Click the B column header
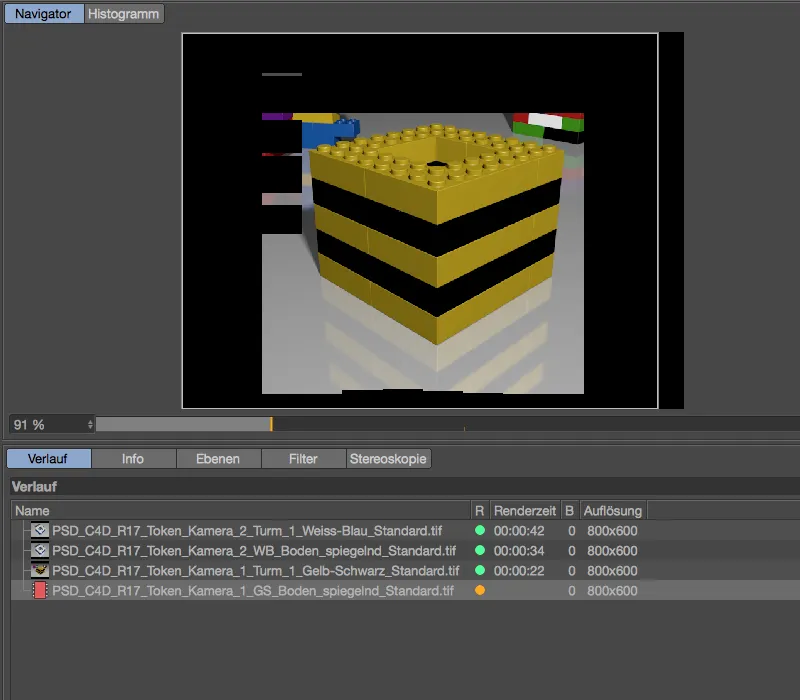This screenshot has width=800, height=700. pyautogui.click(x=570, y=511)
